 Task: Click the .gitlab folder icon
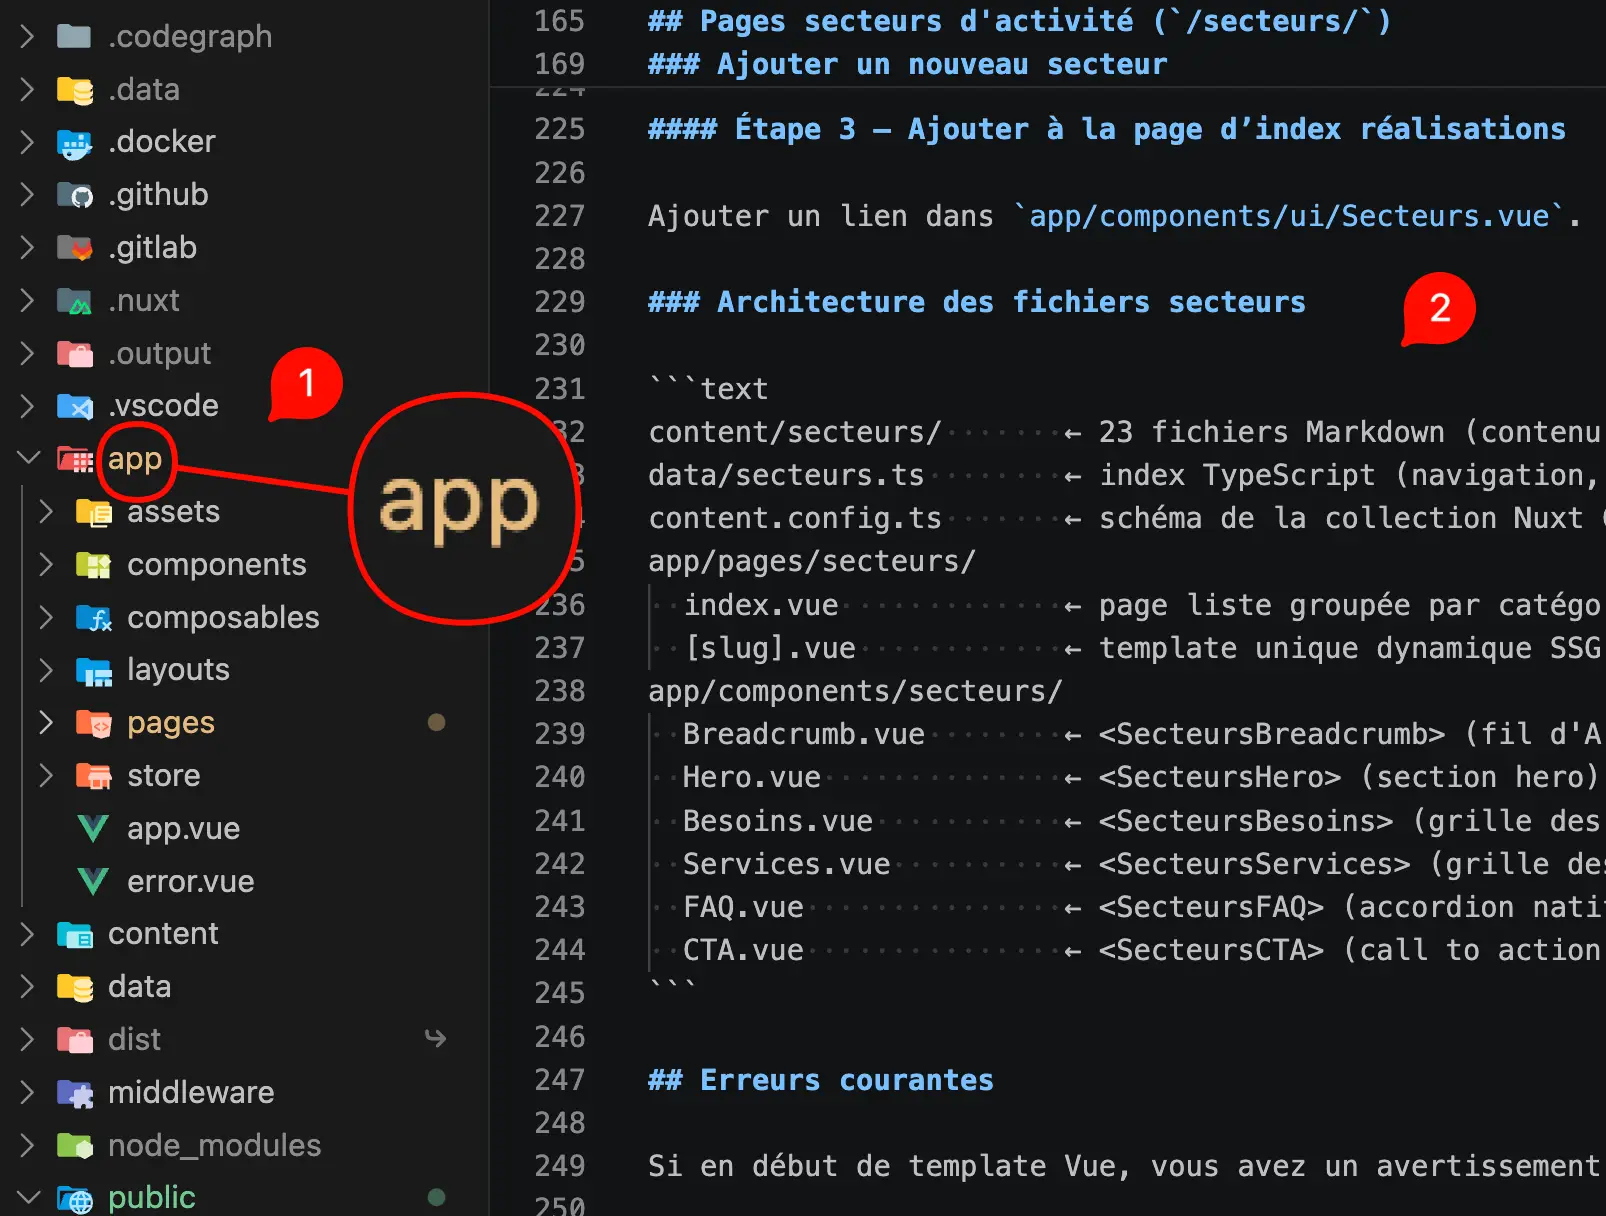(x=75, y=248)
